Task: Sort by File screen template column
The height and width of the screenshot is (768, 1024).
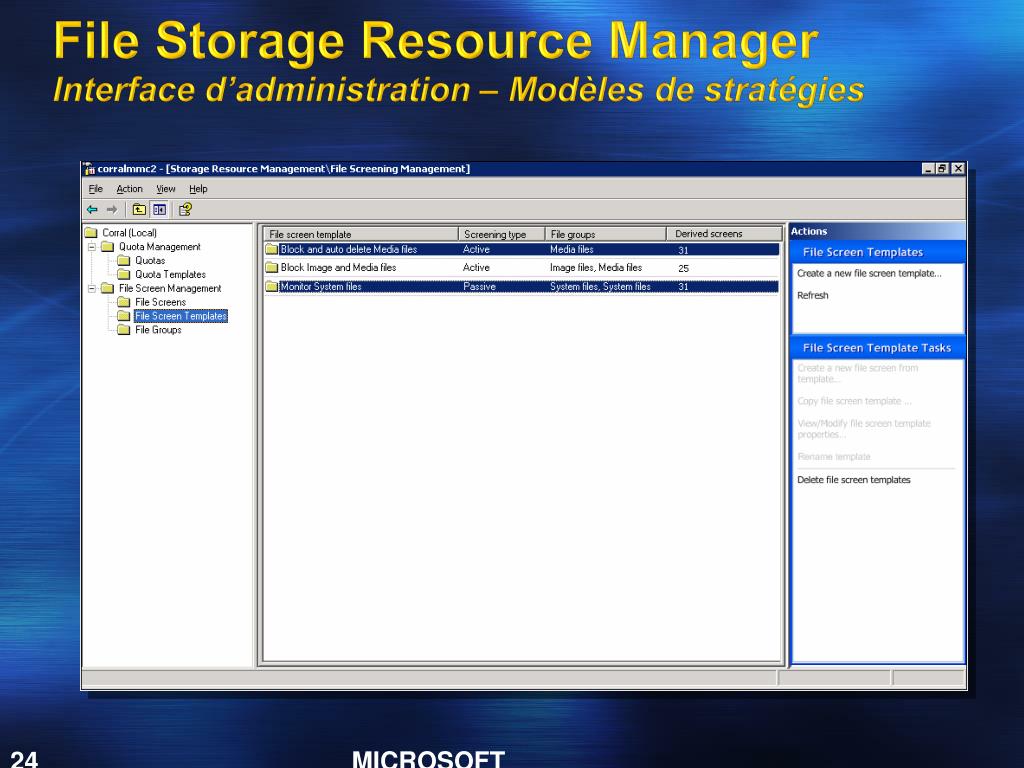Action: click(360, 234)
